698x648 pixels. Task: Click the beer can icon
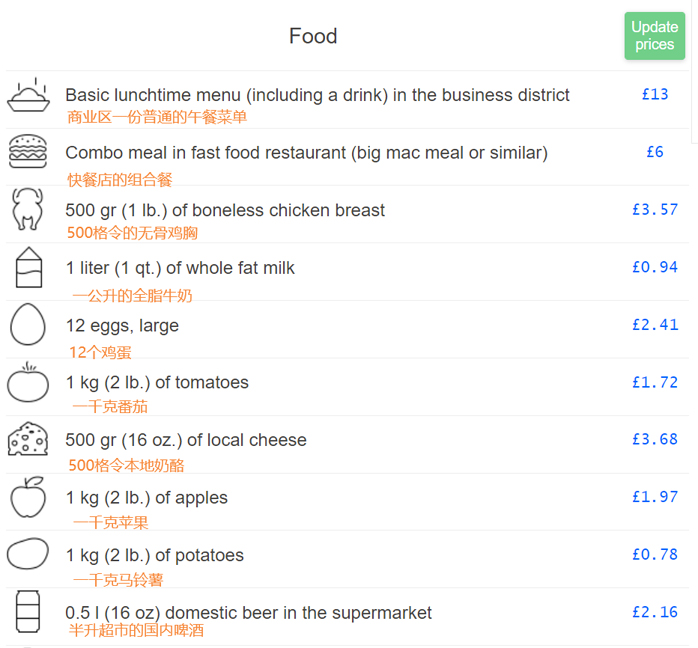[x=28, y=612]
